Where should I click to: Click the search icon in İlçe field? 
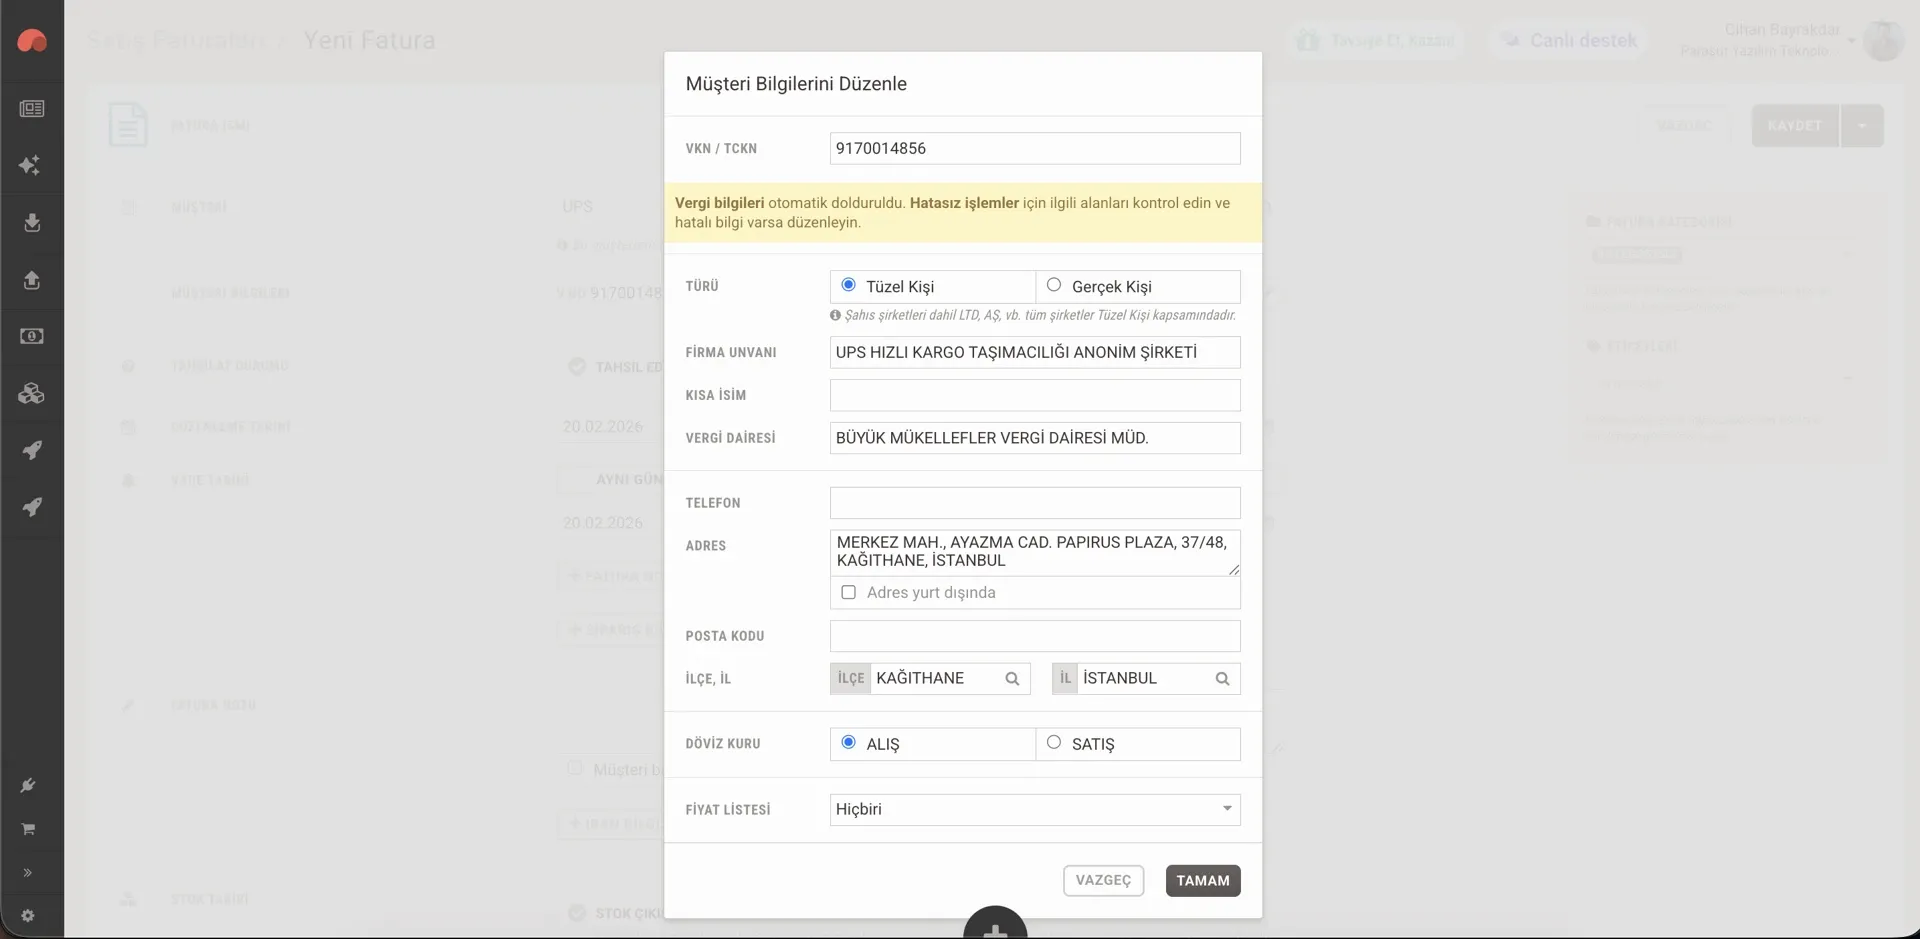click(x=1012, y=679)
